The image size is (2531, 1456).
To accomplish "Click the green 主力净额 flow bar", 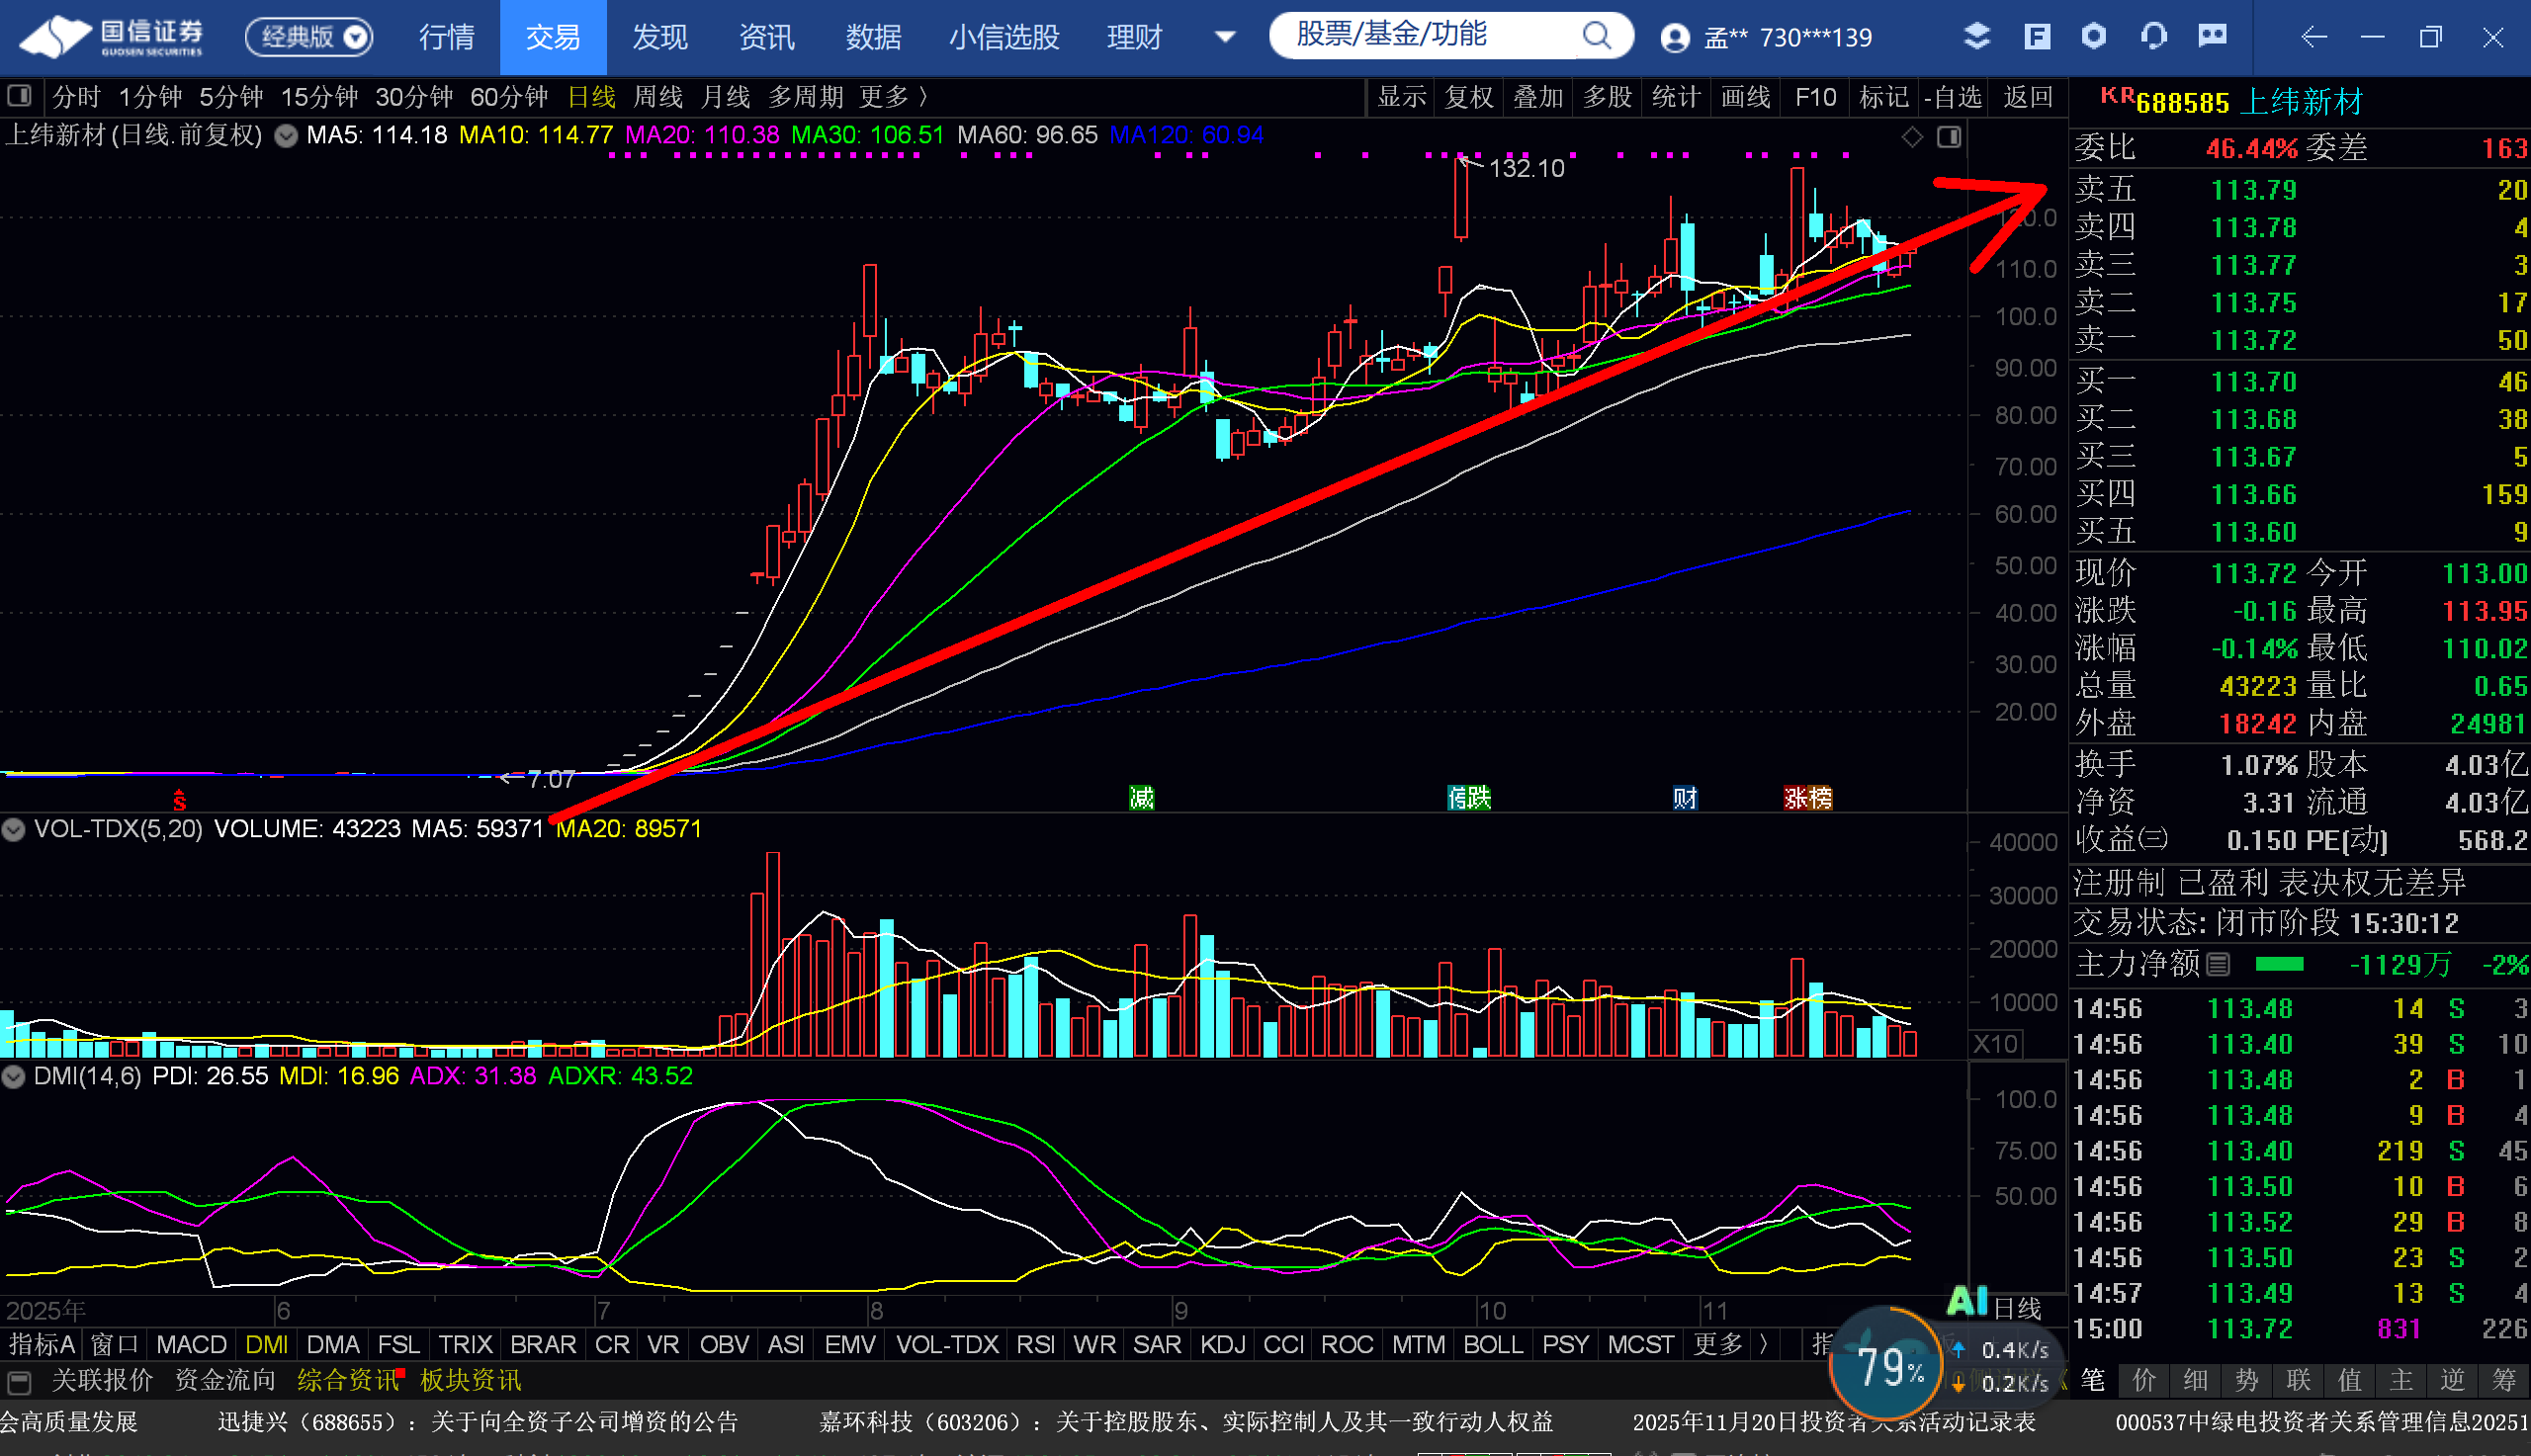I will click(x=2279, y=964).
